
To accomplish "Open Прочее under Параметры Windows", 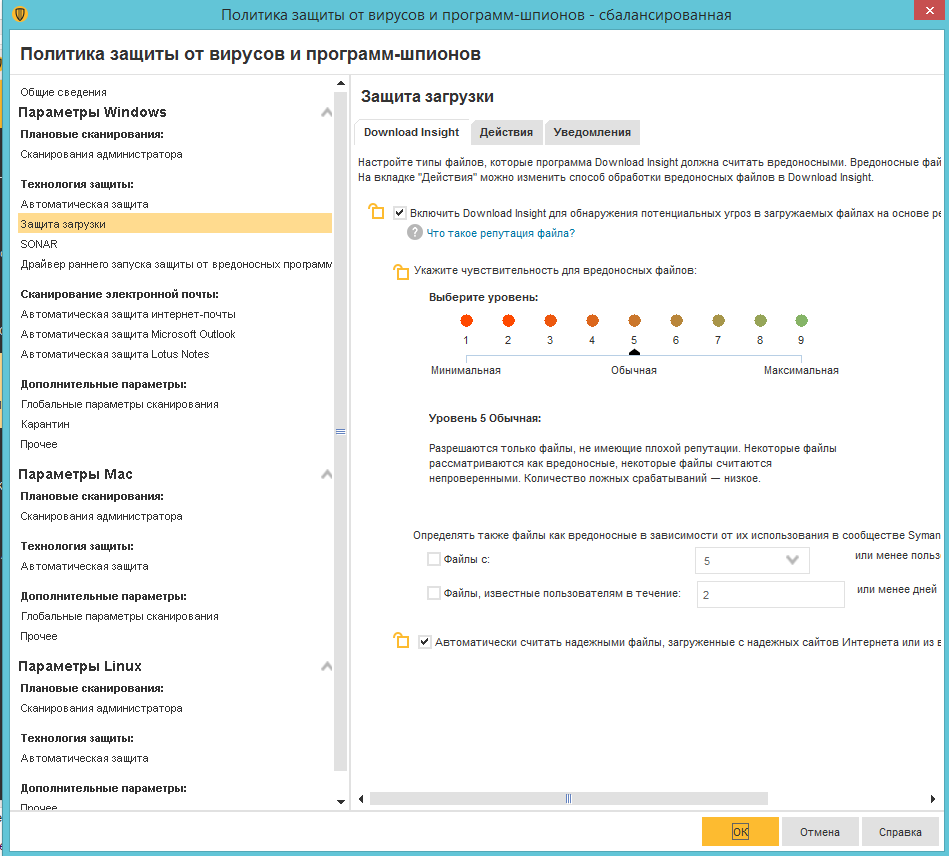I will click(39, 444).
